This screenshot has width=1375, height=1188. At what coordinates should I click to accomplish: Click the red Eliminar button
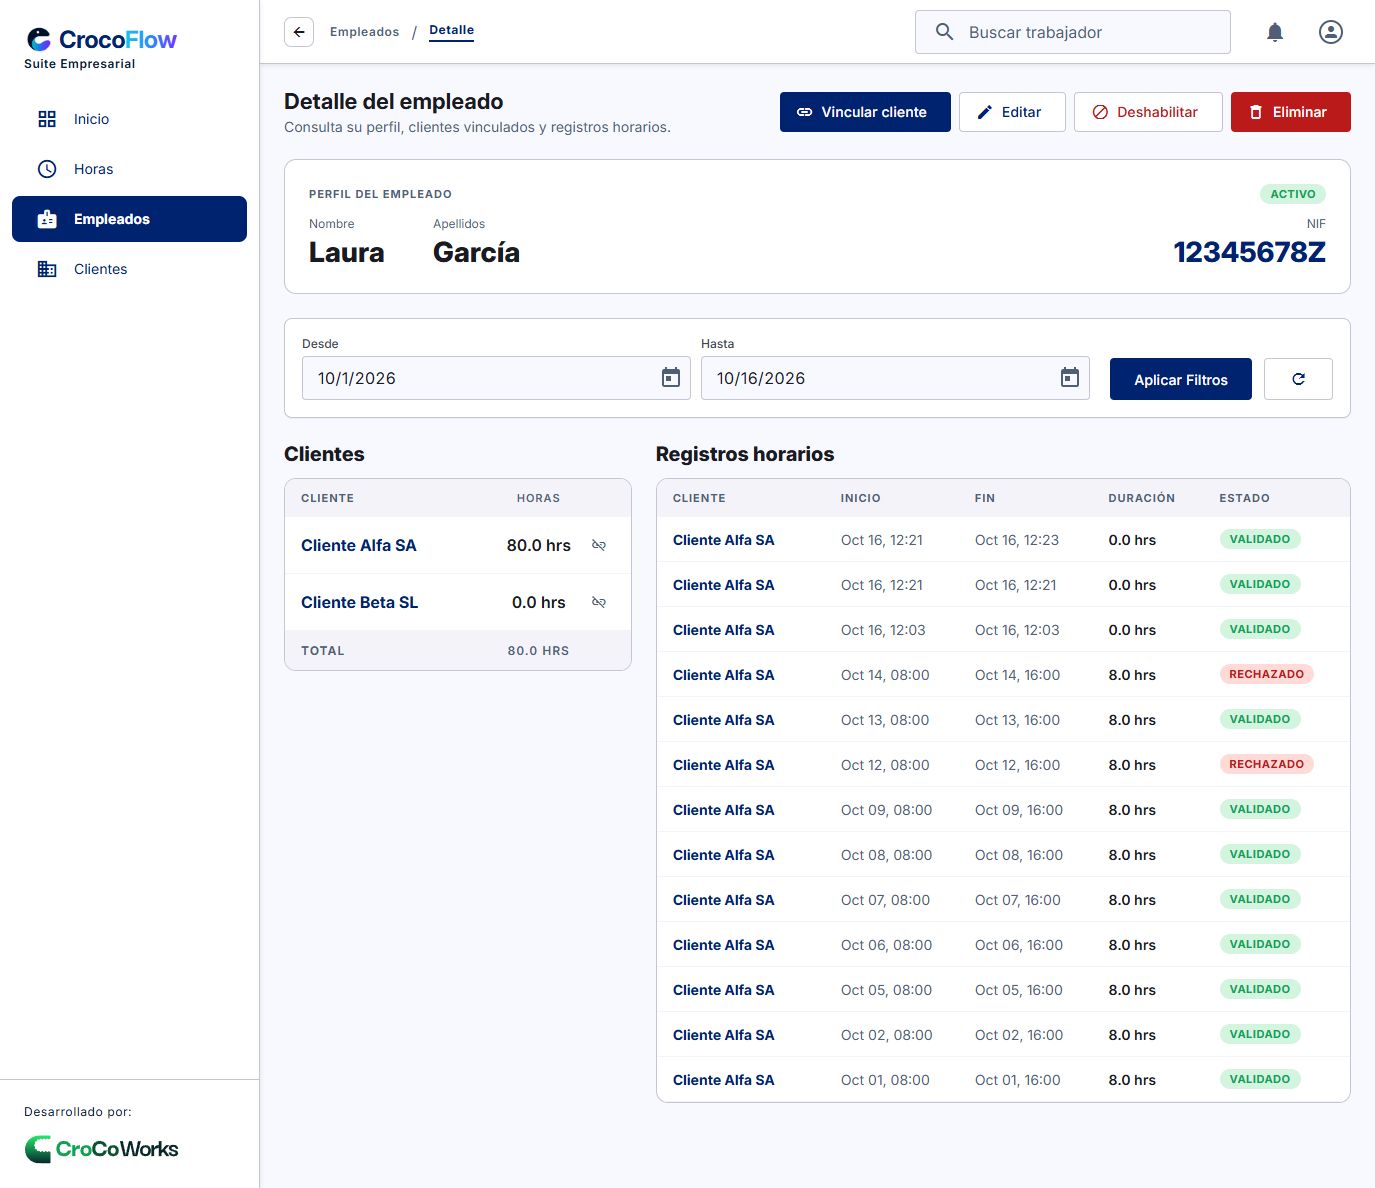[1290, 112]
